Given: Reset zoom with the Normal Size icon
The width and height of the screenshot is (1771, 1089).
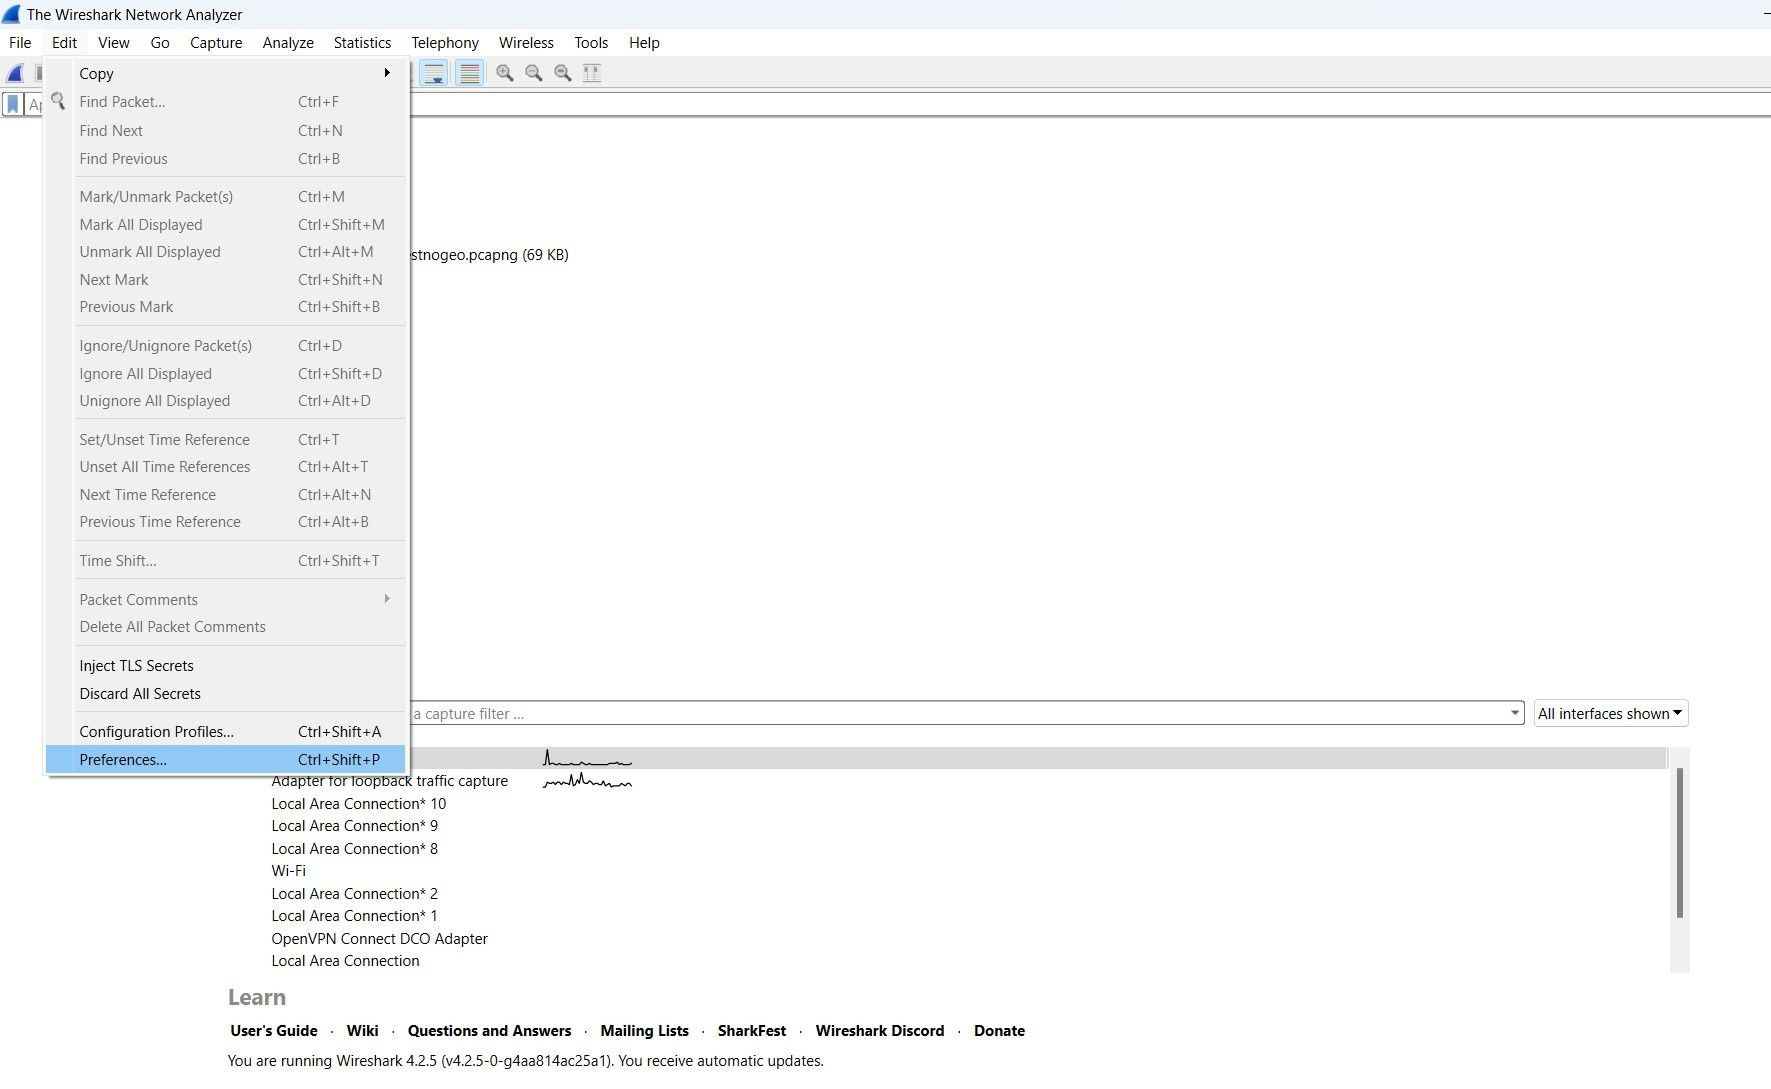Looking at the screenshot, I should (x=562, y=73).
